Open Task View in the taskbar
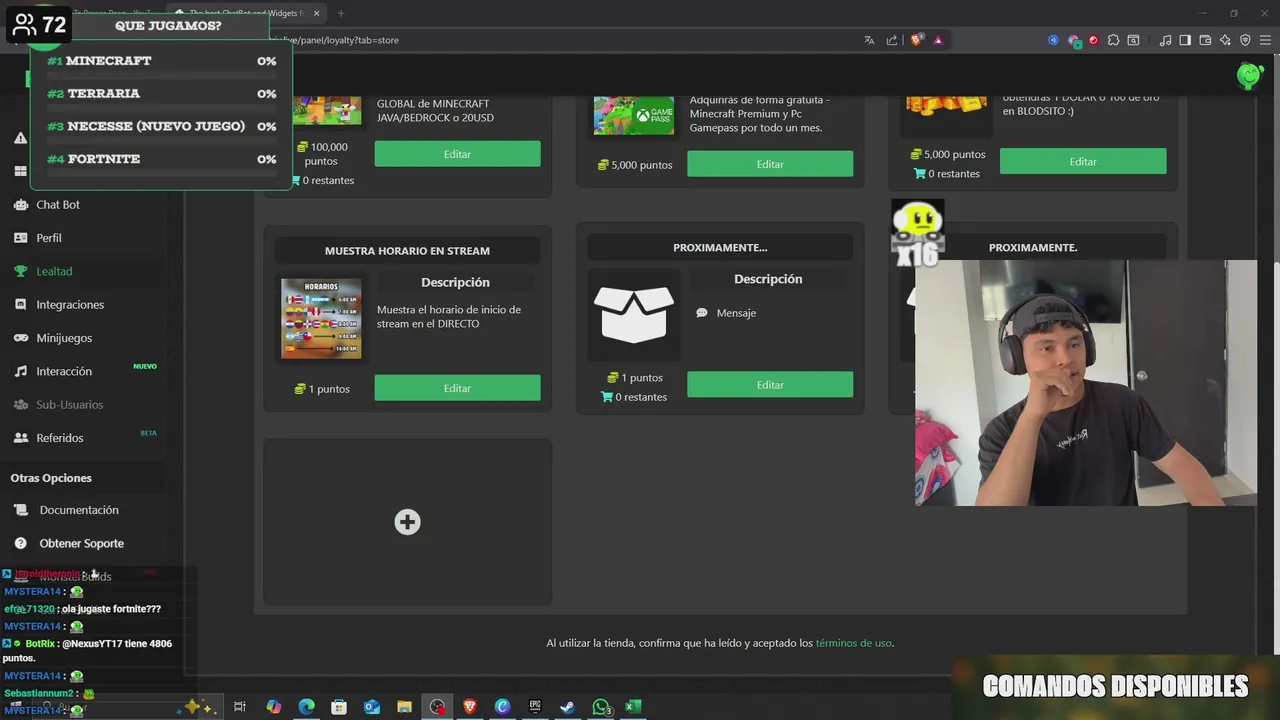 point(240,707)
